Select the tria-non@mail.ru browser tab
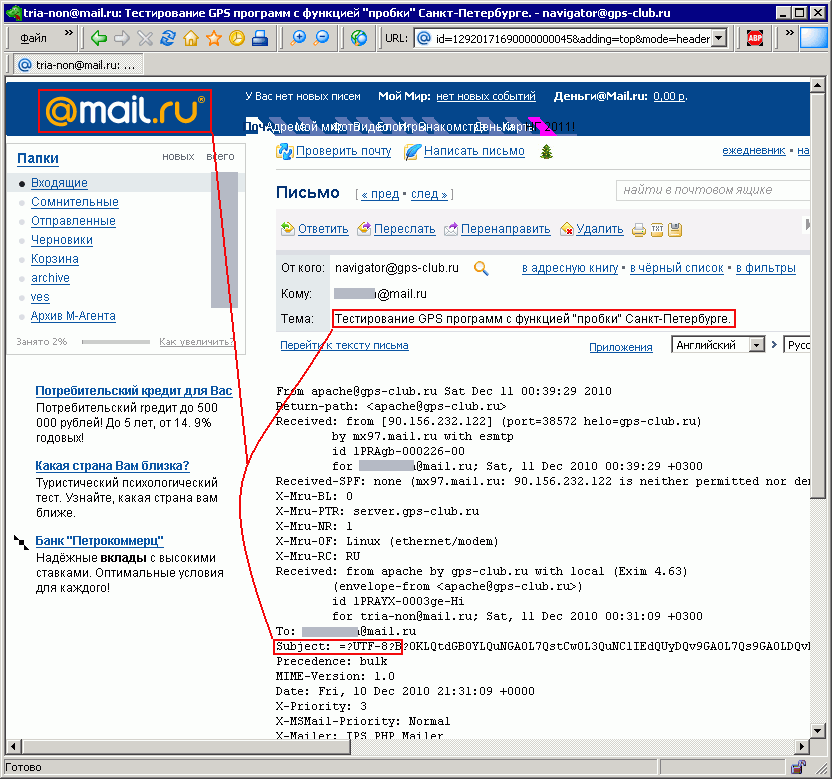Viewport: 832px width, 779px height. click(x=77, y=65)
